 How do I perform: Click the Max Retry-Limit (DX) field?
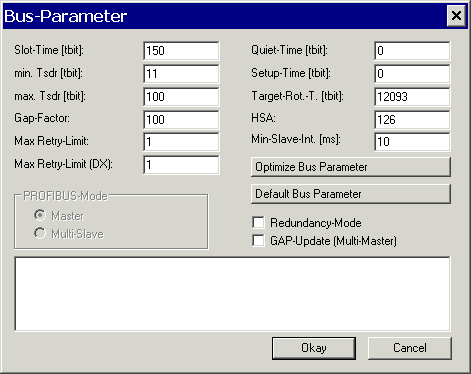181,165
